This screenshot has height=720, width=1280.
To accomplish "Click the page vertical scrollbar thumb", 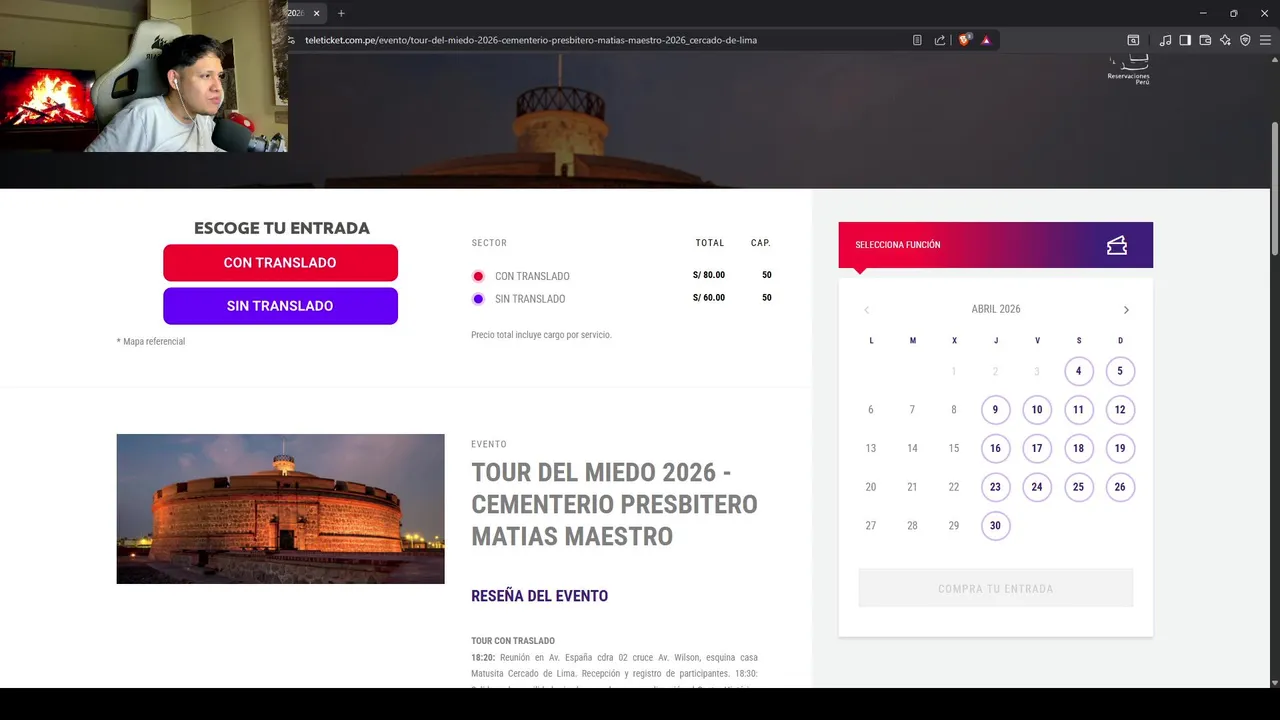I will point(1274,187).
